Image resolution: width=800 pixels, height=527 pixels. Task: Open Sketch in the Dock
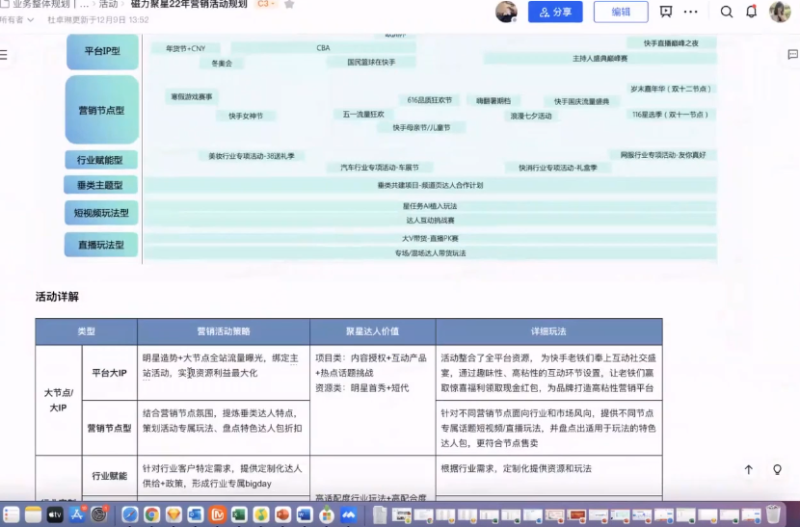pos(173,515)
